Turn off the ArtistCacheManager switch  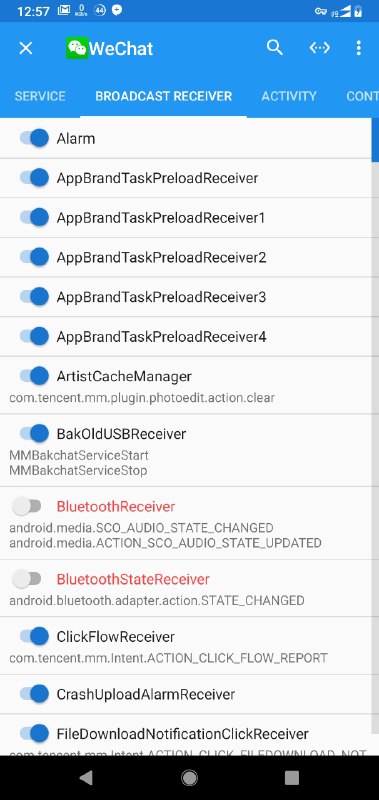pyautogui.click(x=34, y=376)
